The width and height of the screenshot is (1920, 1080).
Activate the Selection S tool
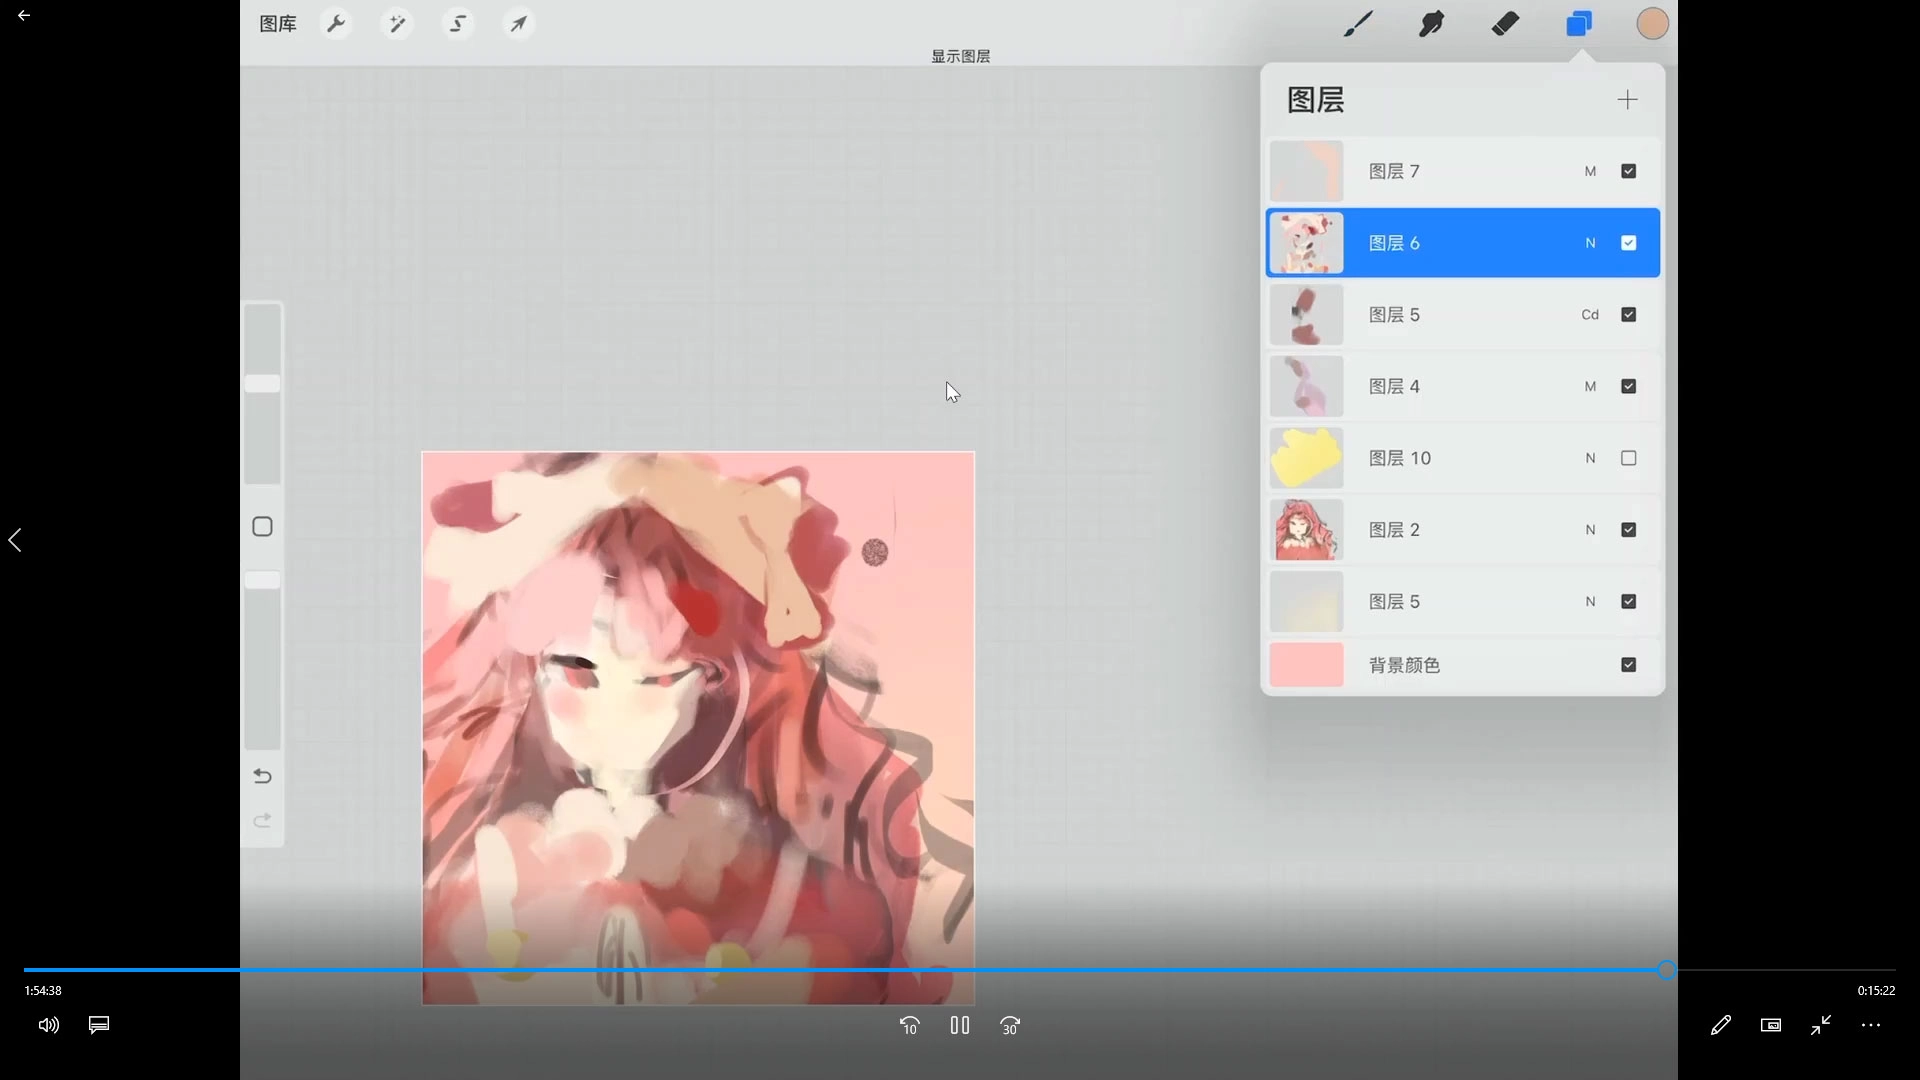click(x=458, y=23)
